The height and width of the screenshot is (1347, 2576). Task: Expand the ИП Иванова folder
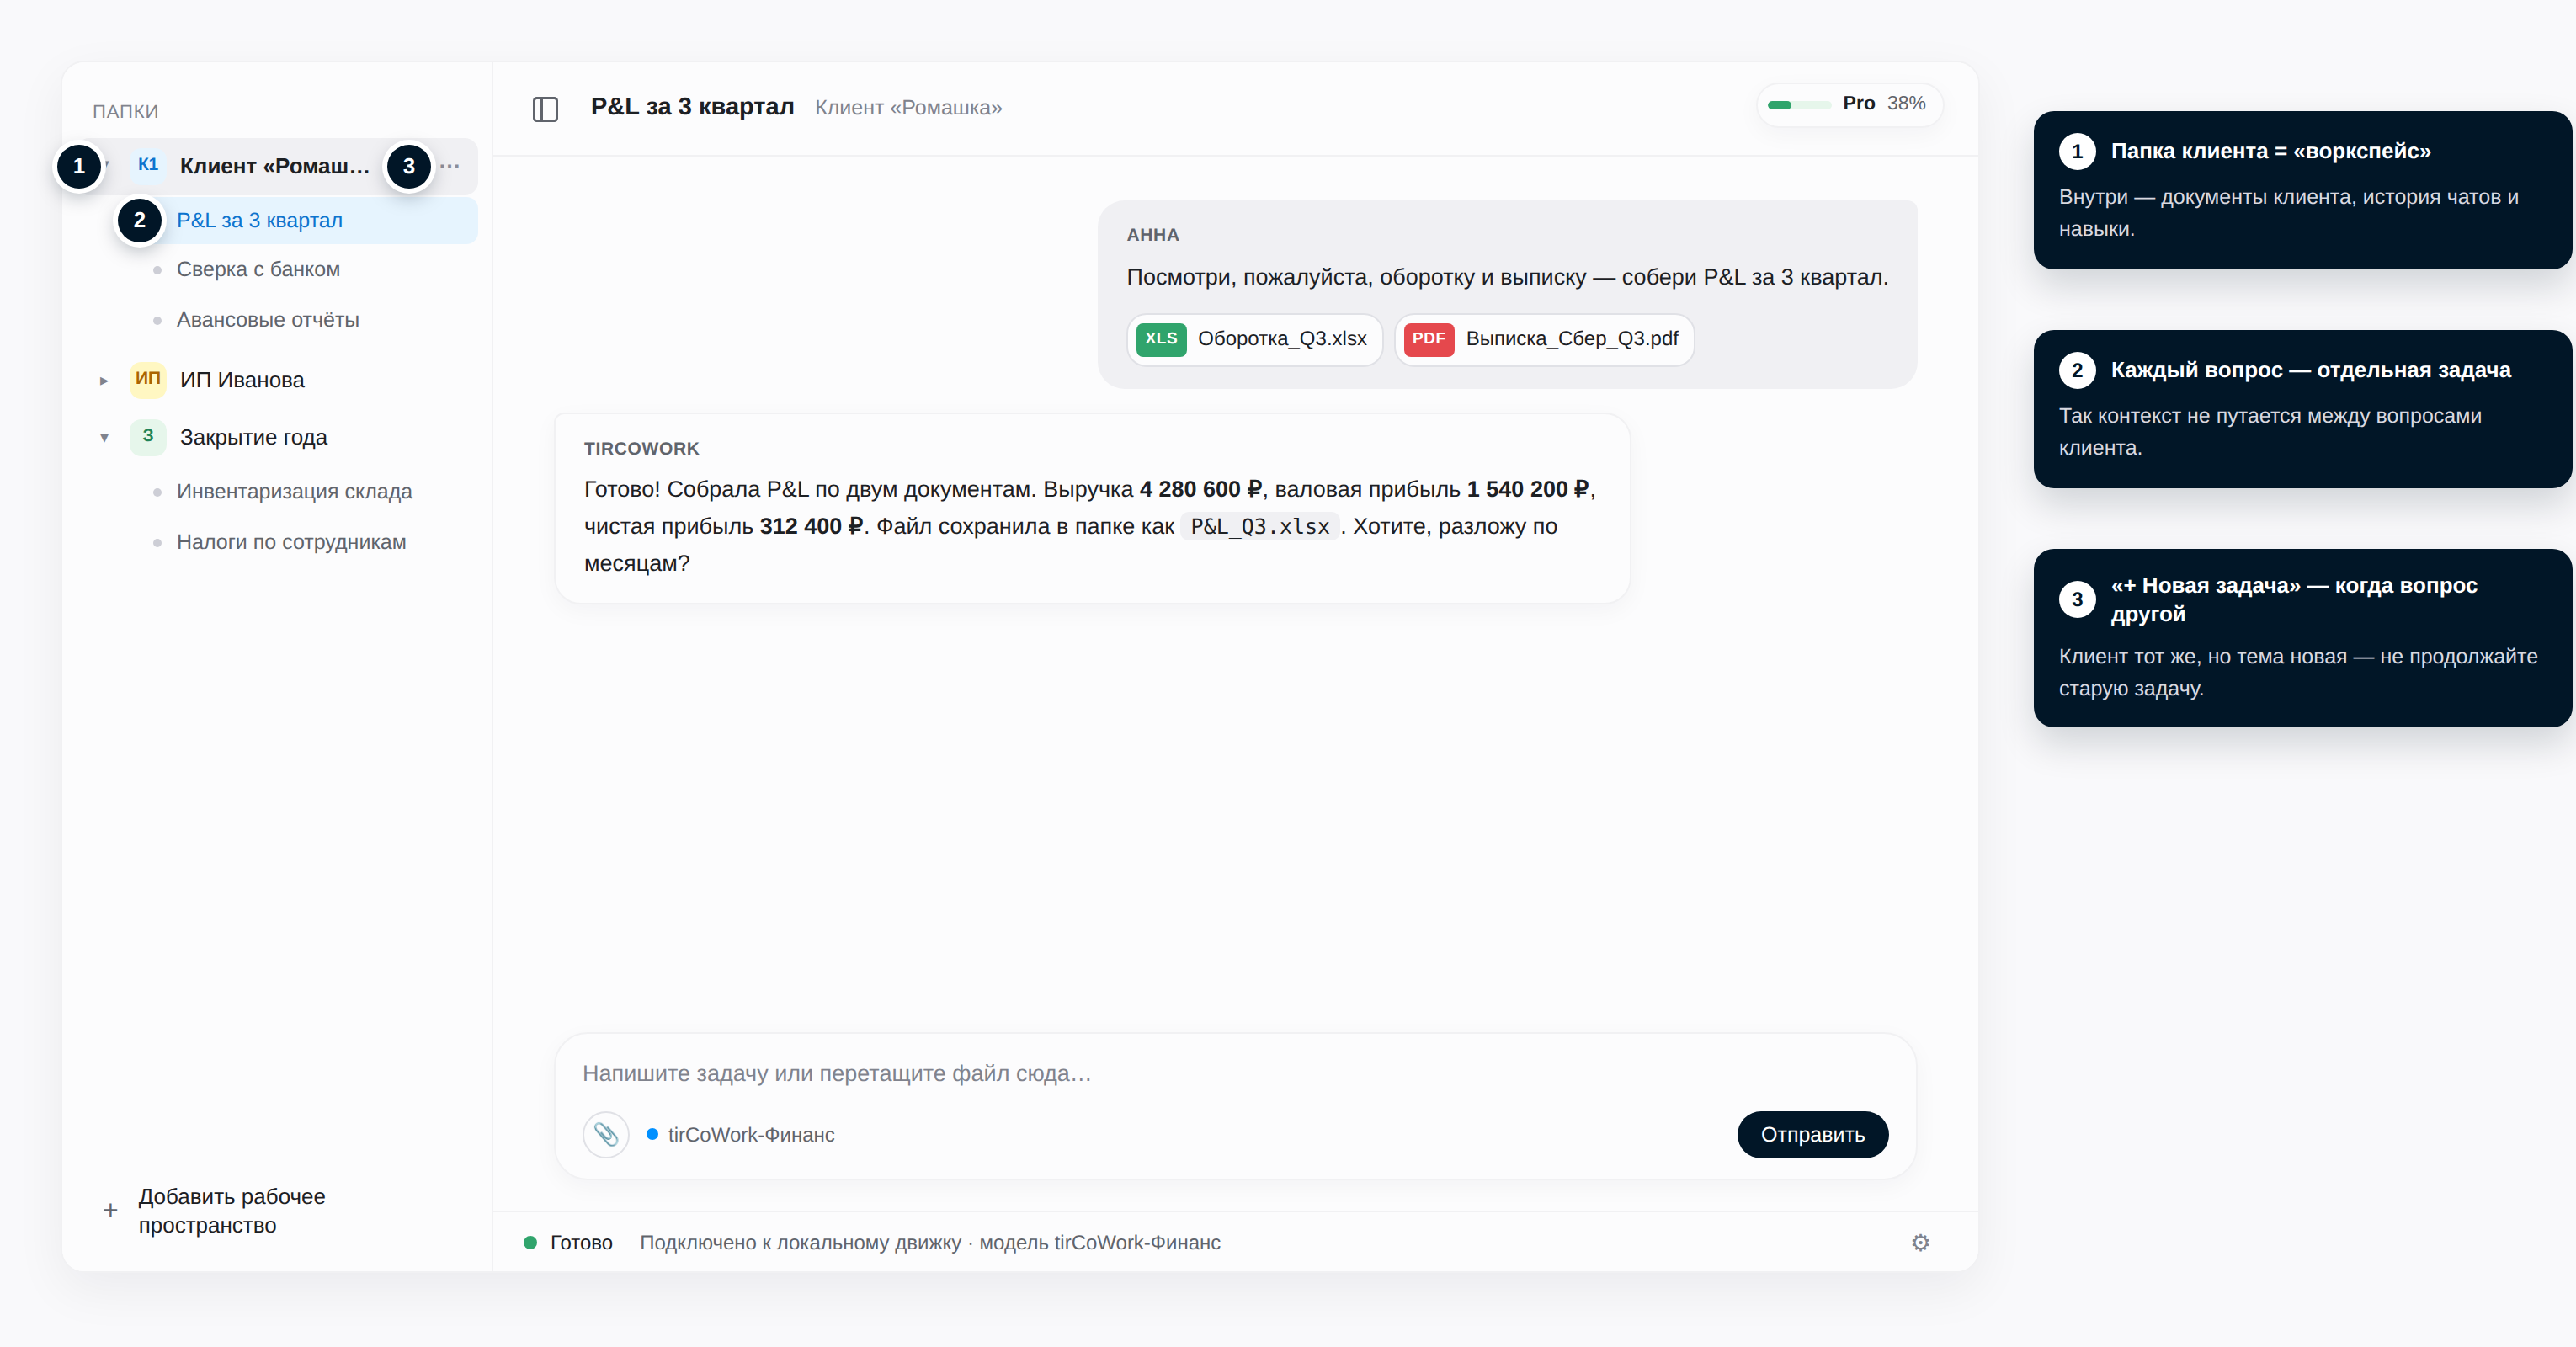[104, 380]
